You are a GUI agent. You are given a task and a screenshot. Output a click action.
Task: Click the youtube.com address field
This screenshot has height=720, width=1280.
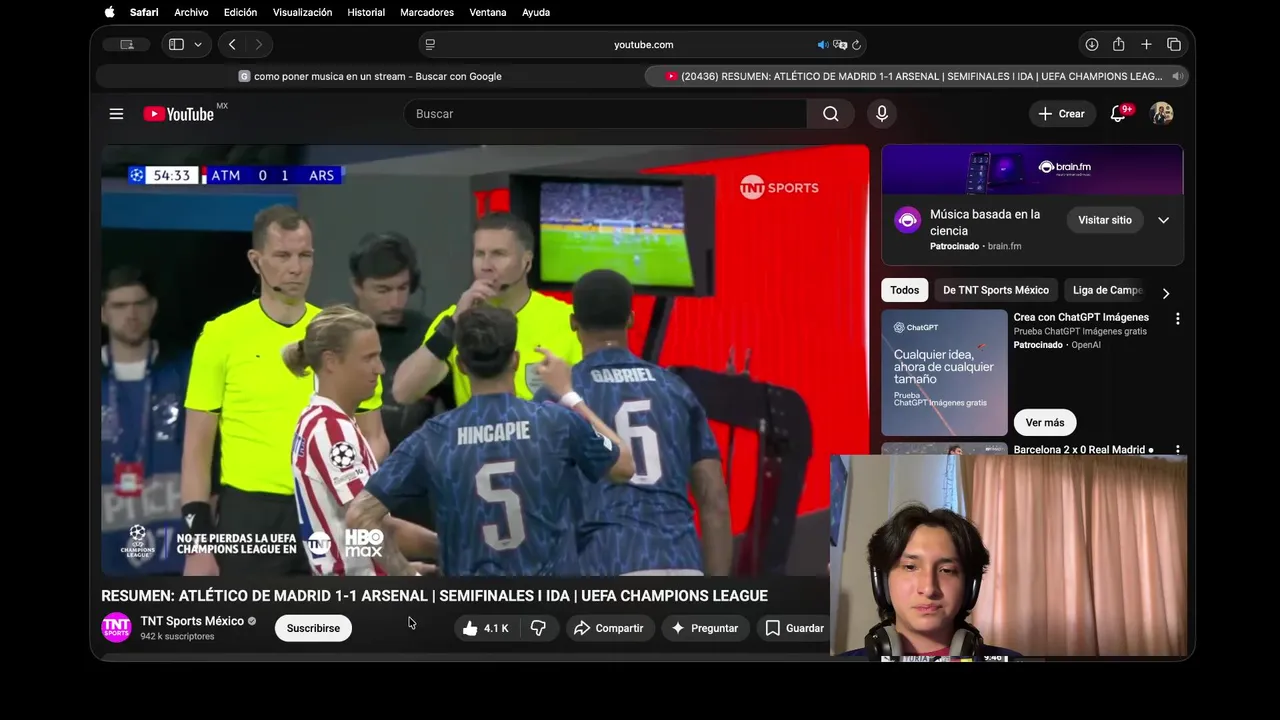[x=643, y=45]
